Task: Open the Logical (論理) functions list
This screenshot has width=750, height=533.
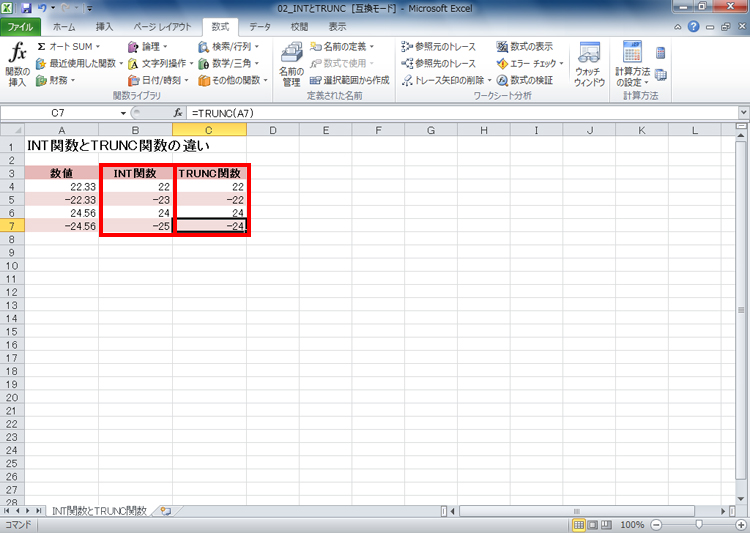Action: click(148, 46)
